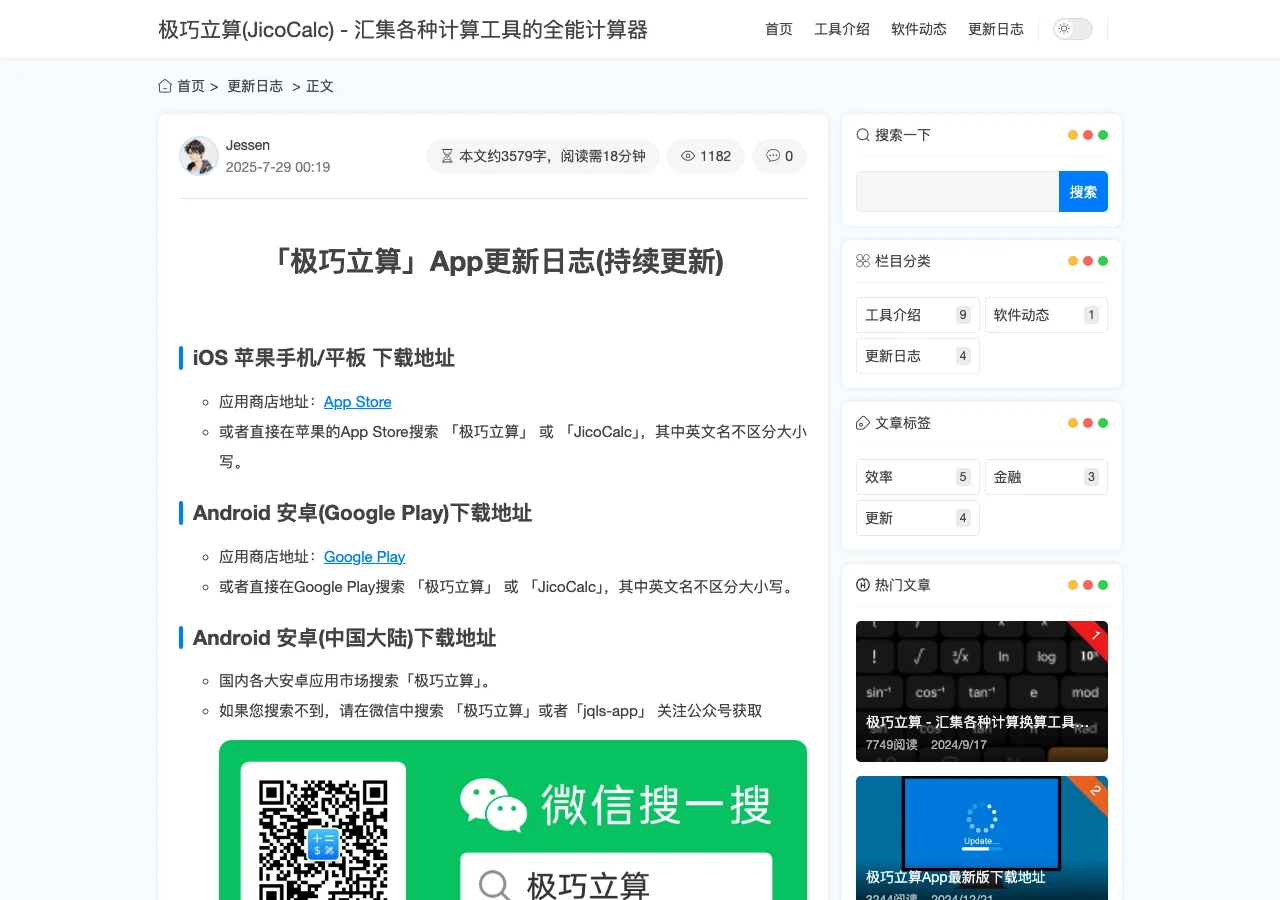Select the 效率 tag
1280x900 pixels.
click(918, 477)
